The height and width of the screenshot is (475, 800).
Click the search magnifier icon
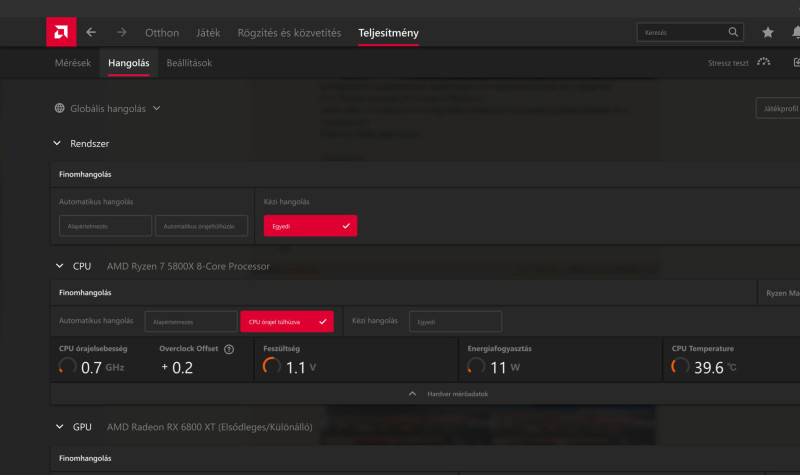733,32
